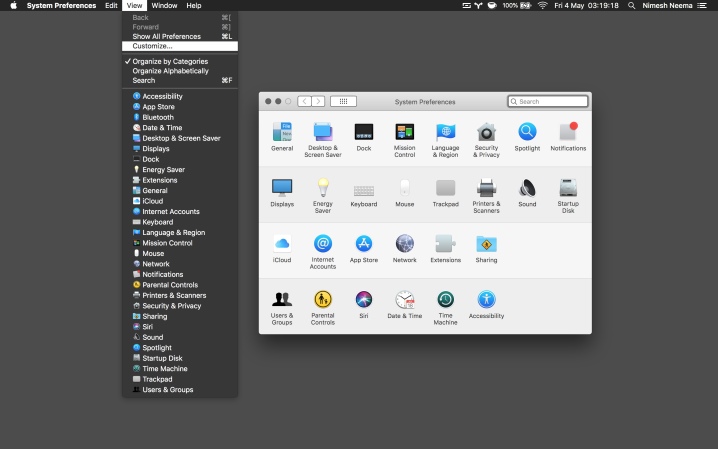Image resolution: width=718 pixels, height=449 pixels.
Task: Open Wi-Fi status menu in menu bar
Action: click(543, 5)
